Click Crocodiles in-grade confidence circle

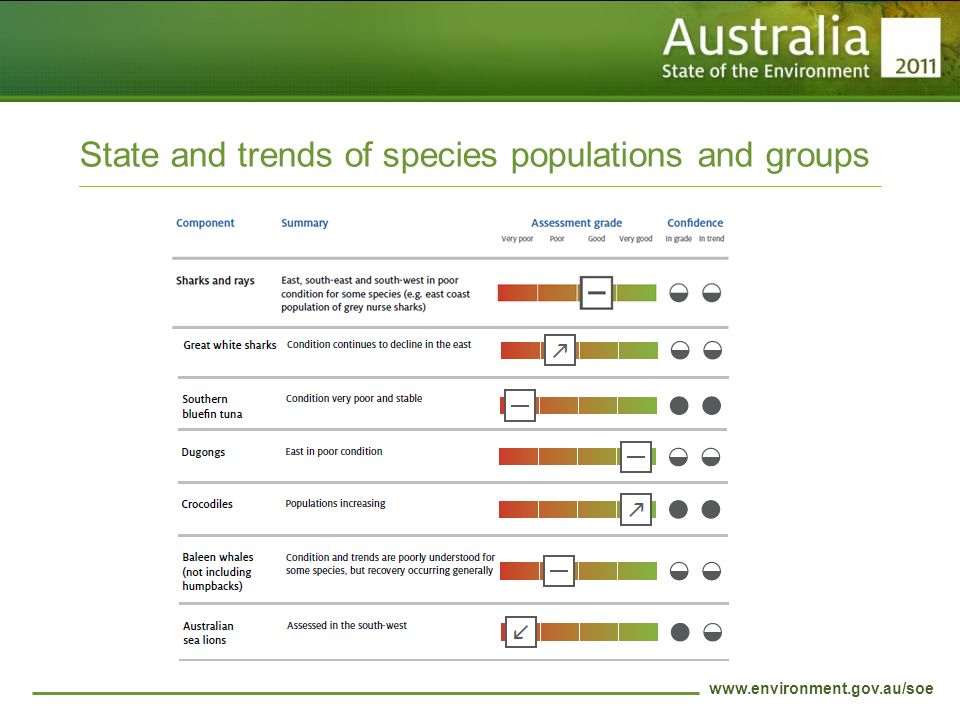(678, 509)
